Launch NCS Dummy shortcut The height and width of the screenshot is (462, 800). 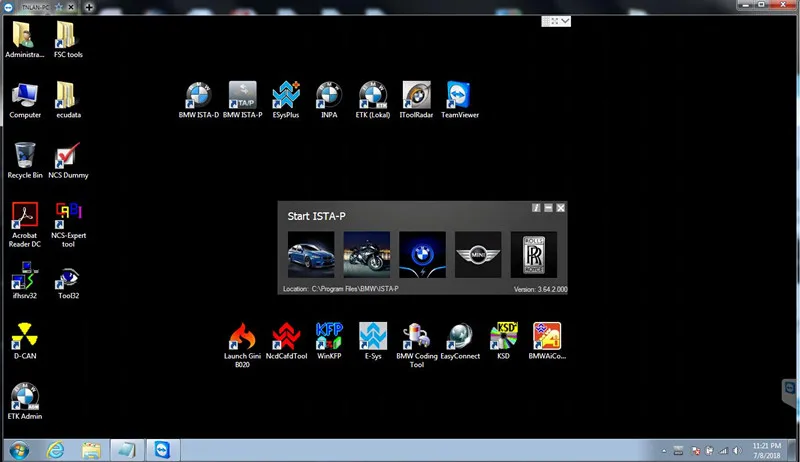68,160
